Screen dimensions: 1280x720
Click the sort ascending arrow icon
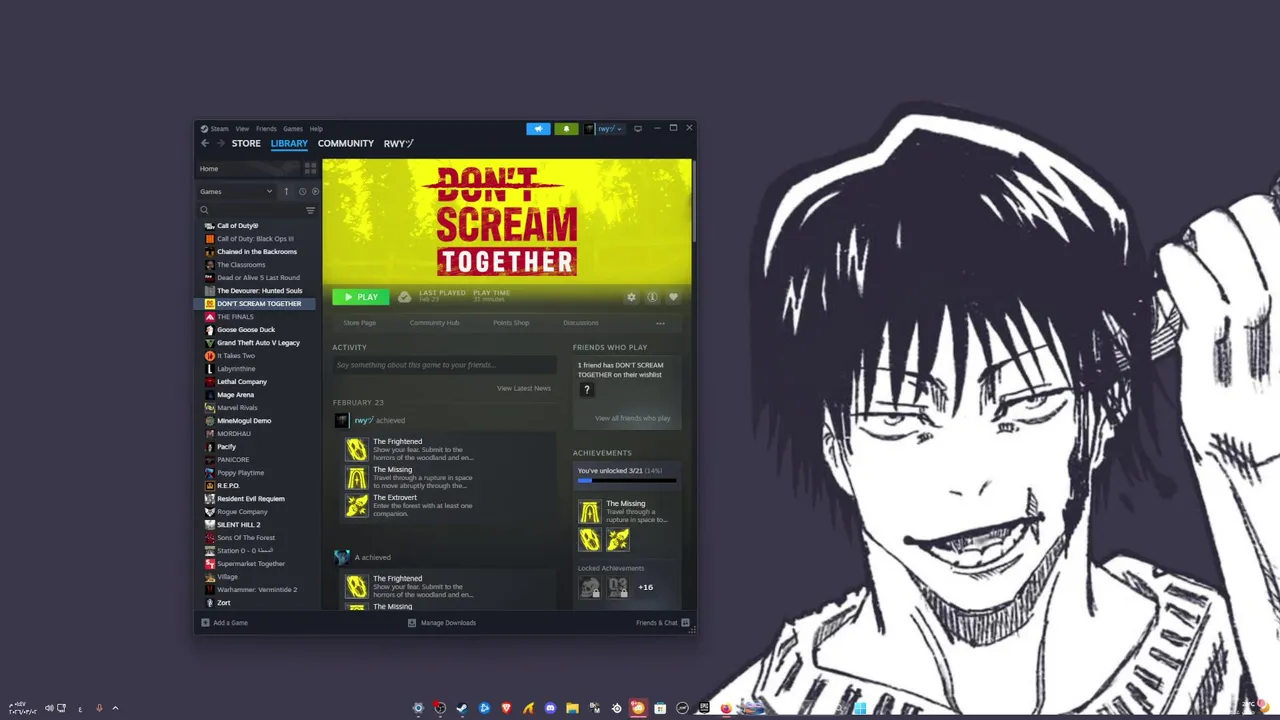coord(286,191)
